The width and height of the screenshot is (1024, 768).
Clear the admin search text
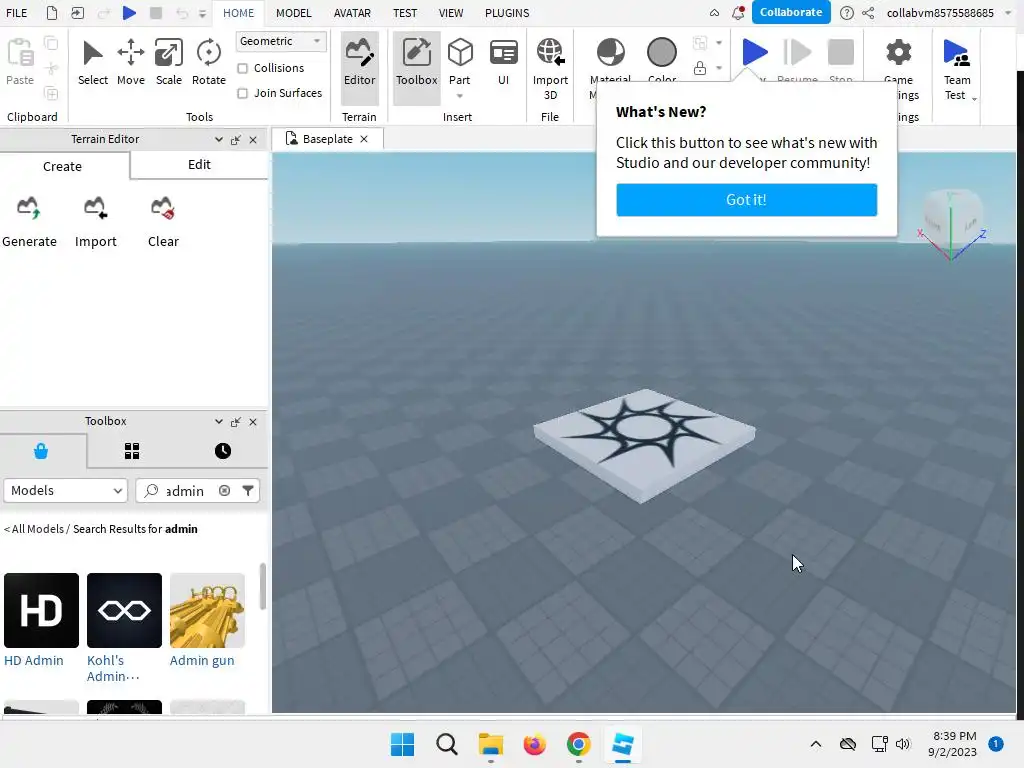[225, 490]
